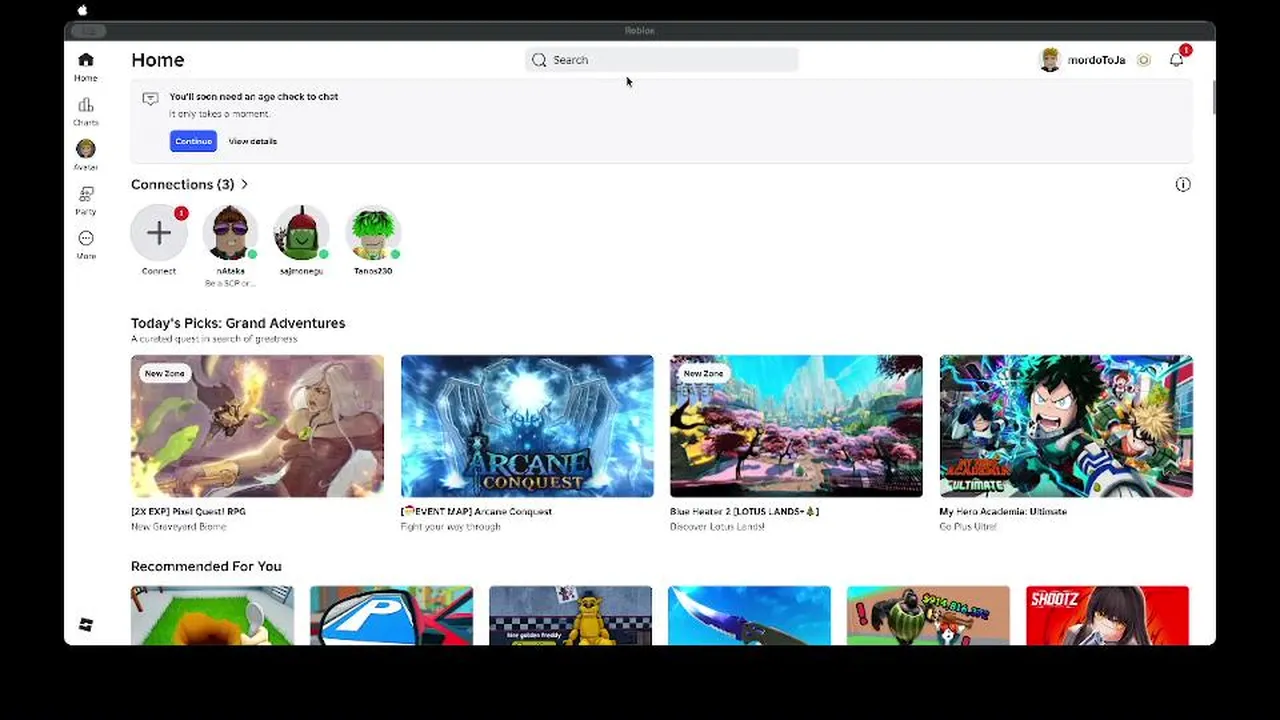The image size is (1280, 720).
Task: Open the Avatar editor in the sidebar
Action: pos(86,155)
